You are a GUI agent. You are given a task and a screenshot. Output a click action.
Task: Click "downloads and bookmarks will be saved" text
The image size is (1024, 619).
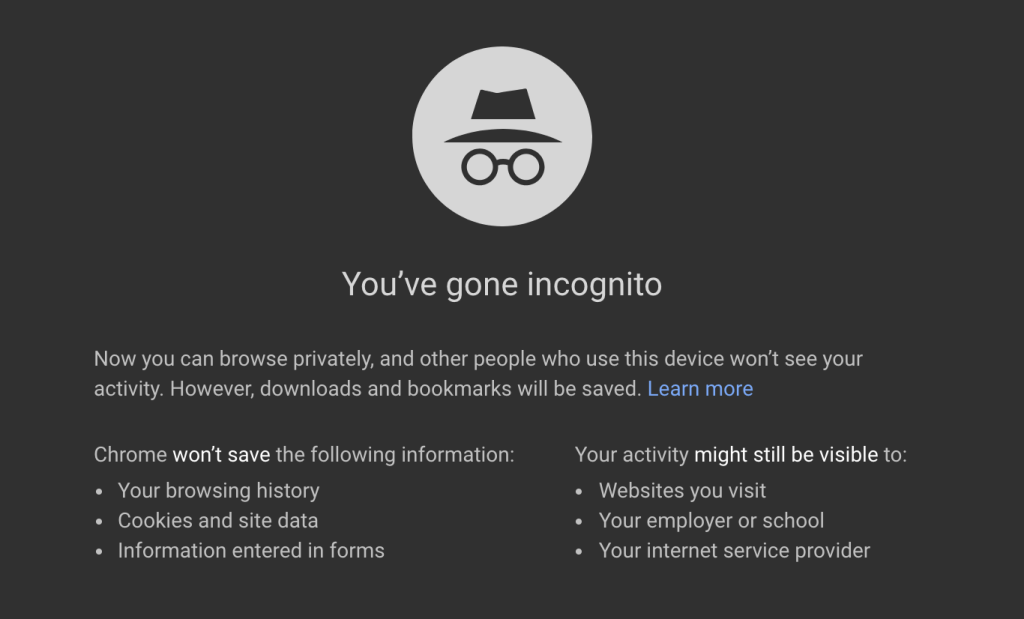pyautogui.click(x=449, y=389)
